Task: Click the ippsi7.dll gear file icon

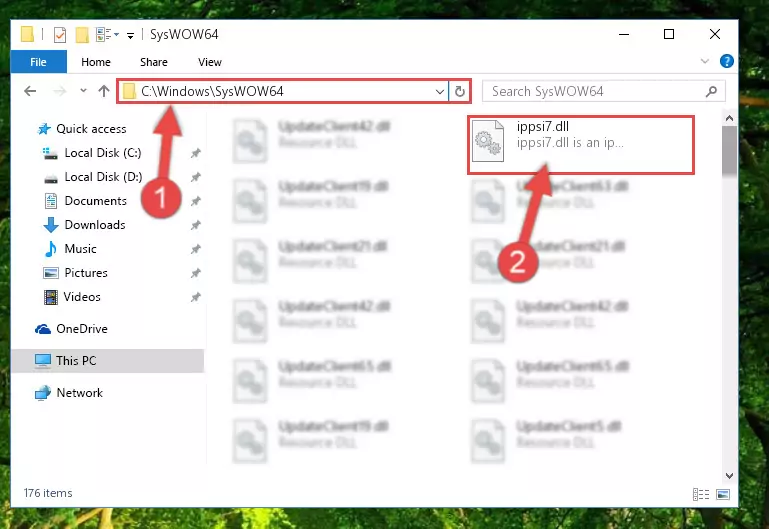Action: point(487,141)
